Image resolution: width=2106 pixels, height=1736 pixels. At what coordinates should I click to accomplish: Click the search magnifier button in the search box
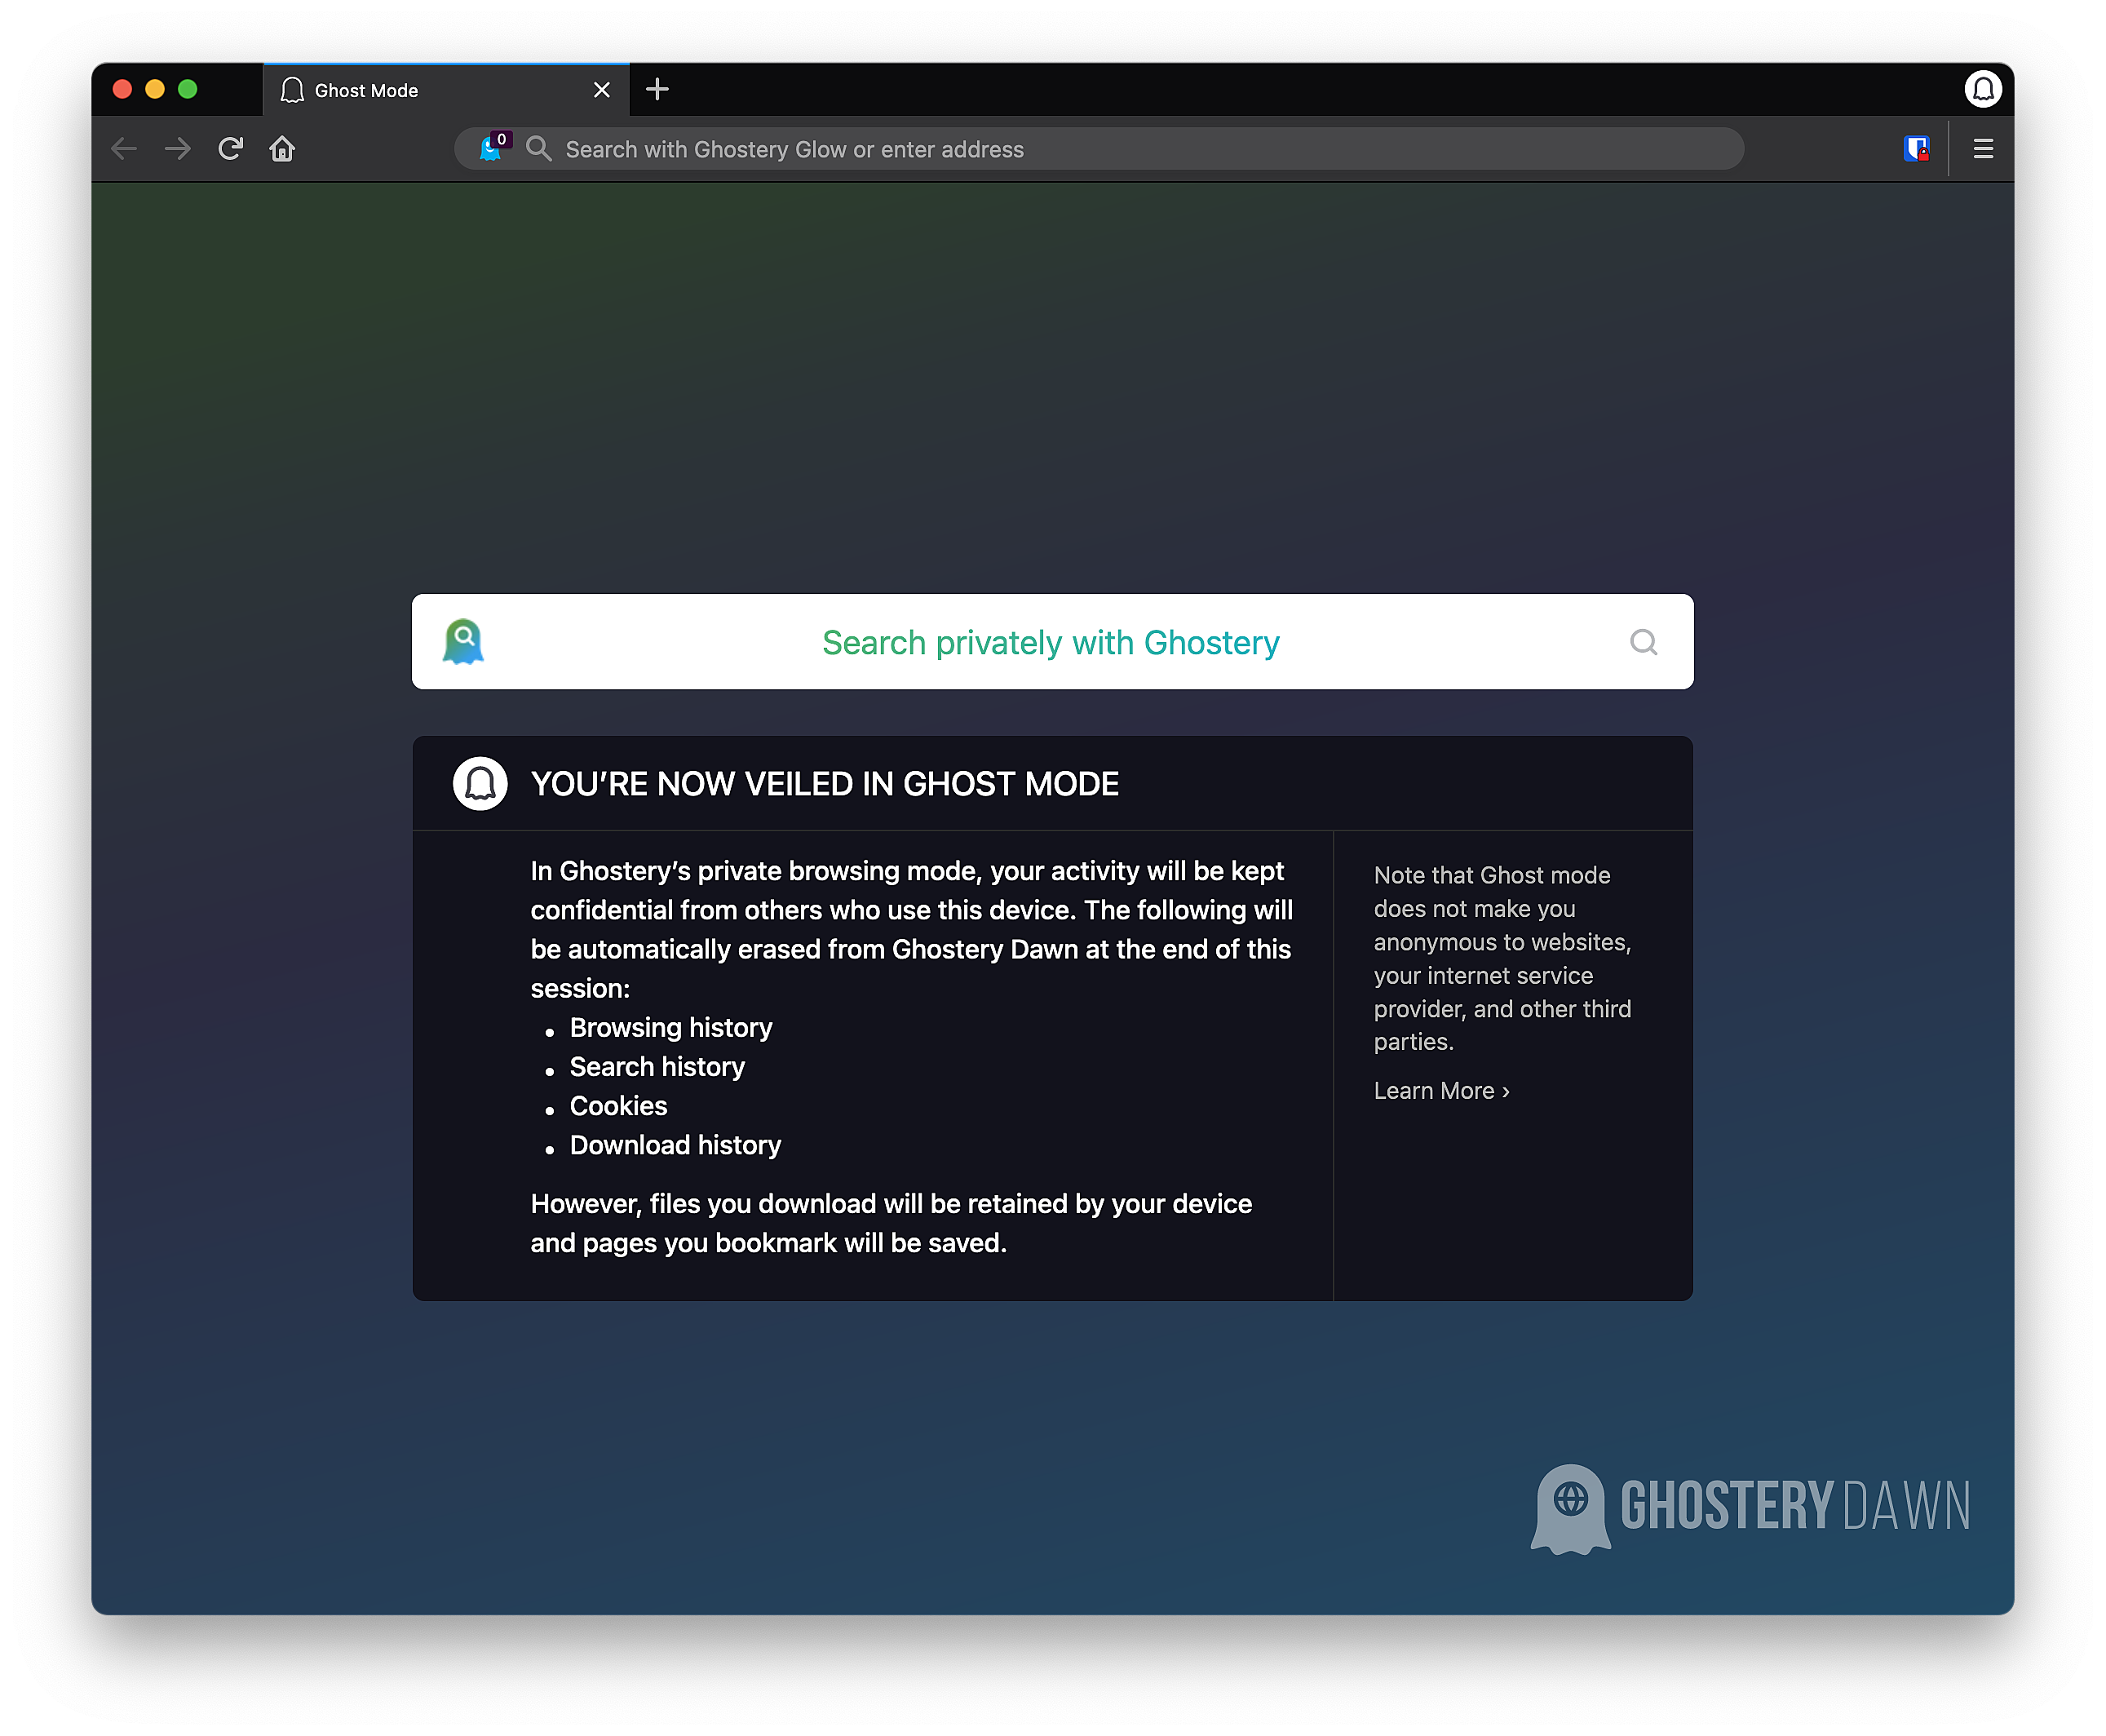tap(1643, 642)
